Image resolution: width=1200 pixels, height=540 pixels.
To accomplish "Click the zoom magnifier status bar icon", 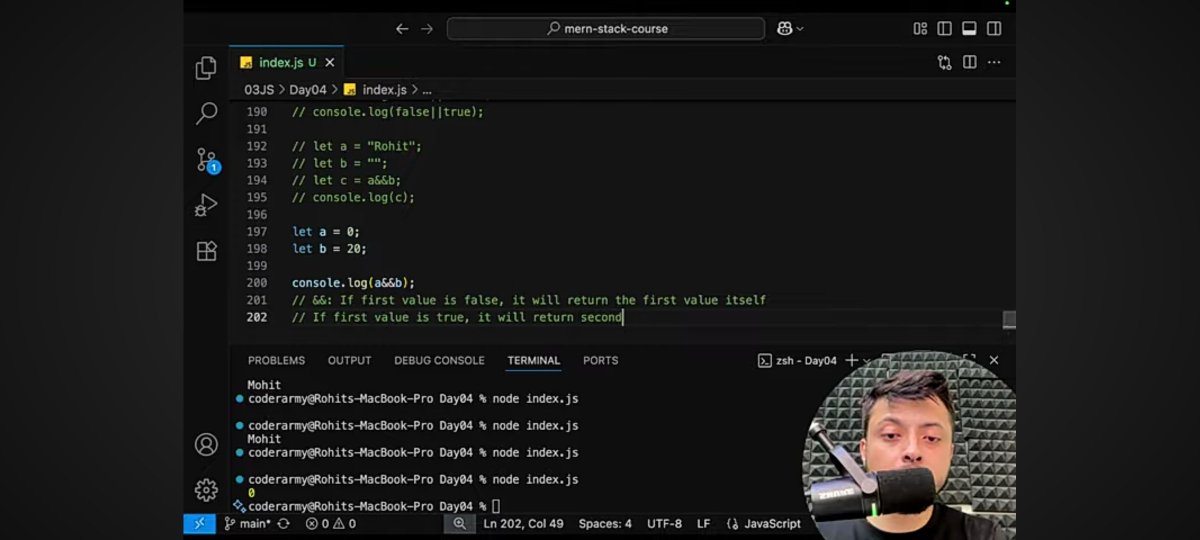I will point(459,523).
